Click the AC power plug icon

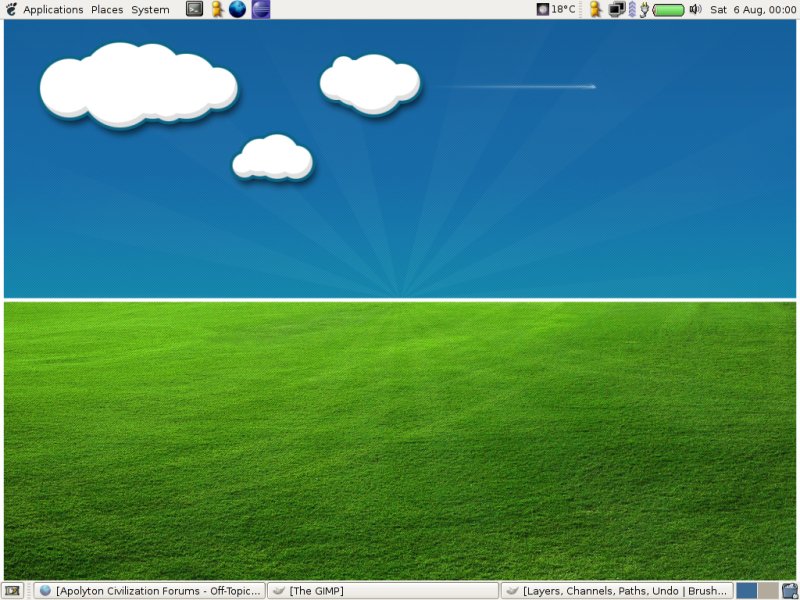644,9
